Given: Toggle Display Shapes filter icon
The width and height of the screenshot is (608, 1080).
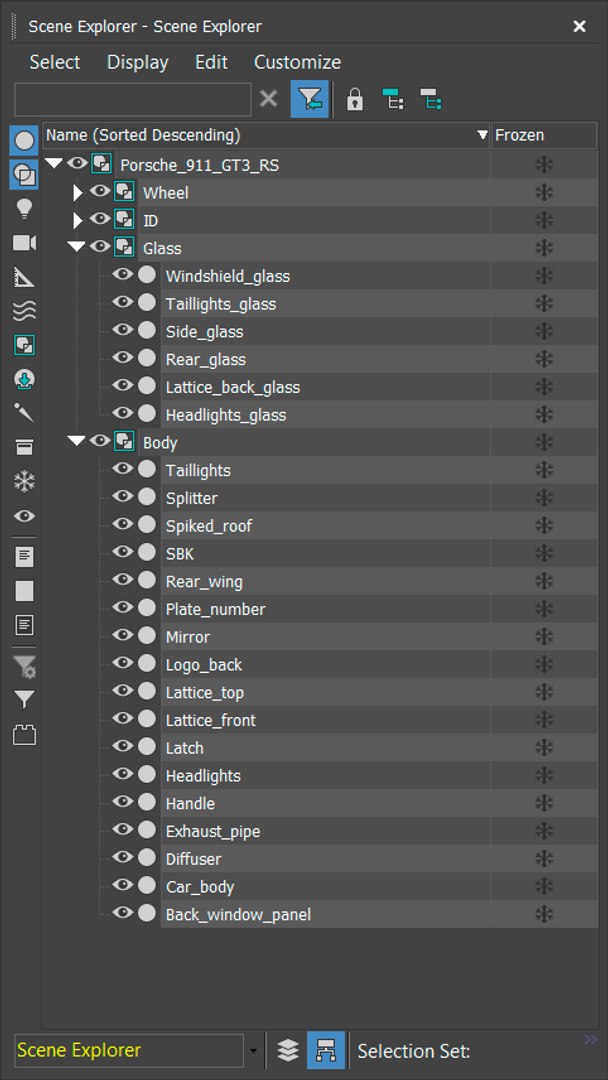Looking at the screenshot, I should coord(25,175).
